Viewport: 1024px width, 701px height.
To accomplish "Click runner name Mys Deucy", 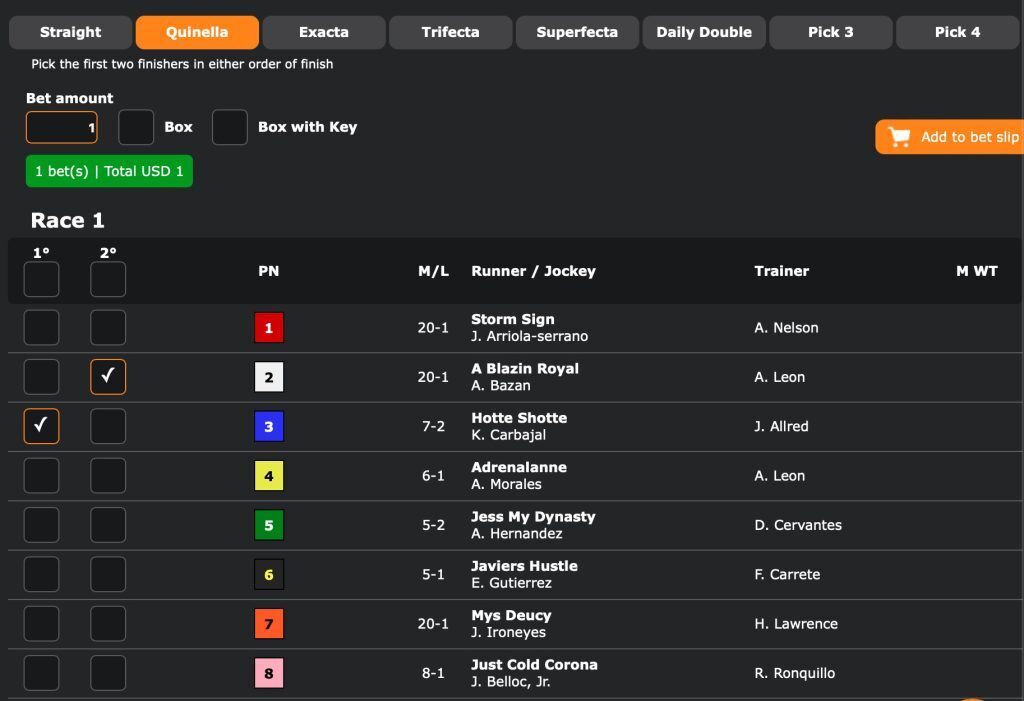I will (511, 615).
